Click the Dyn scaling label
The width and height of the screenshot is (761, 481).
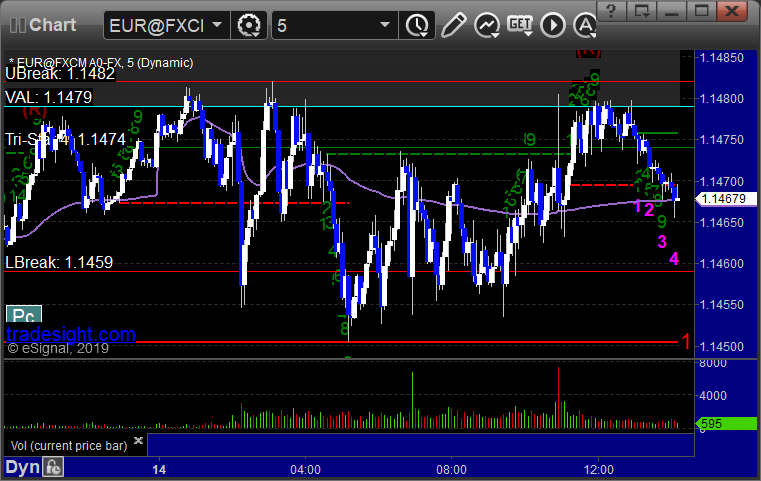pyautogui.click(x=23, y=467)
